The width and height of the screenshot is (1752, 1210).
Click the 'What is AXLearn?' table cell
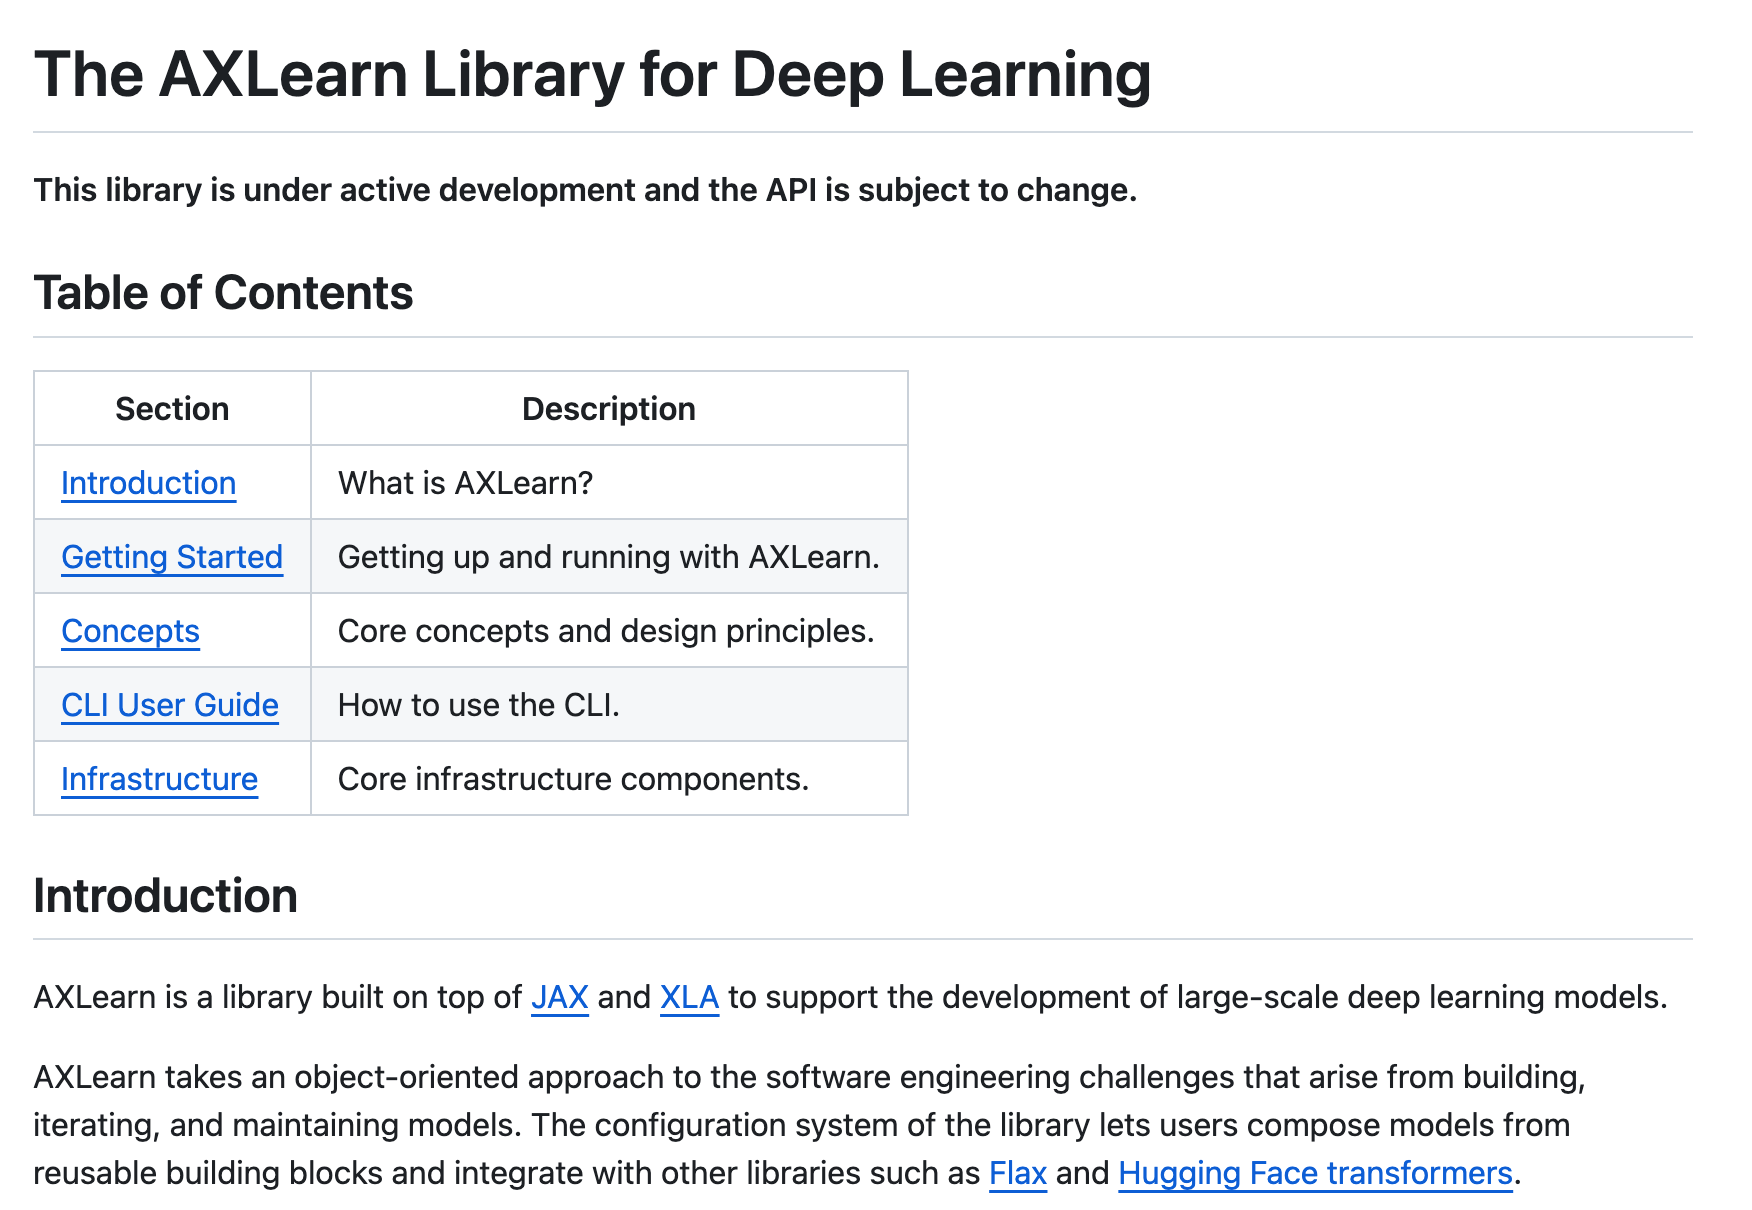(x=466, y=482)
